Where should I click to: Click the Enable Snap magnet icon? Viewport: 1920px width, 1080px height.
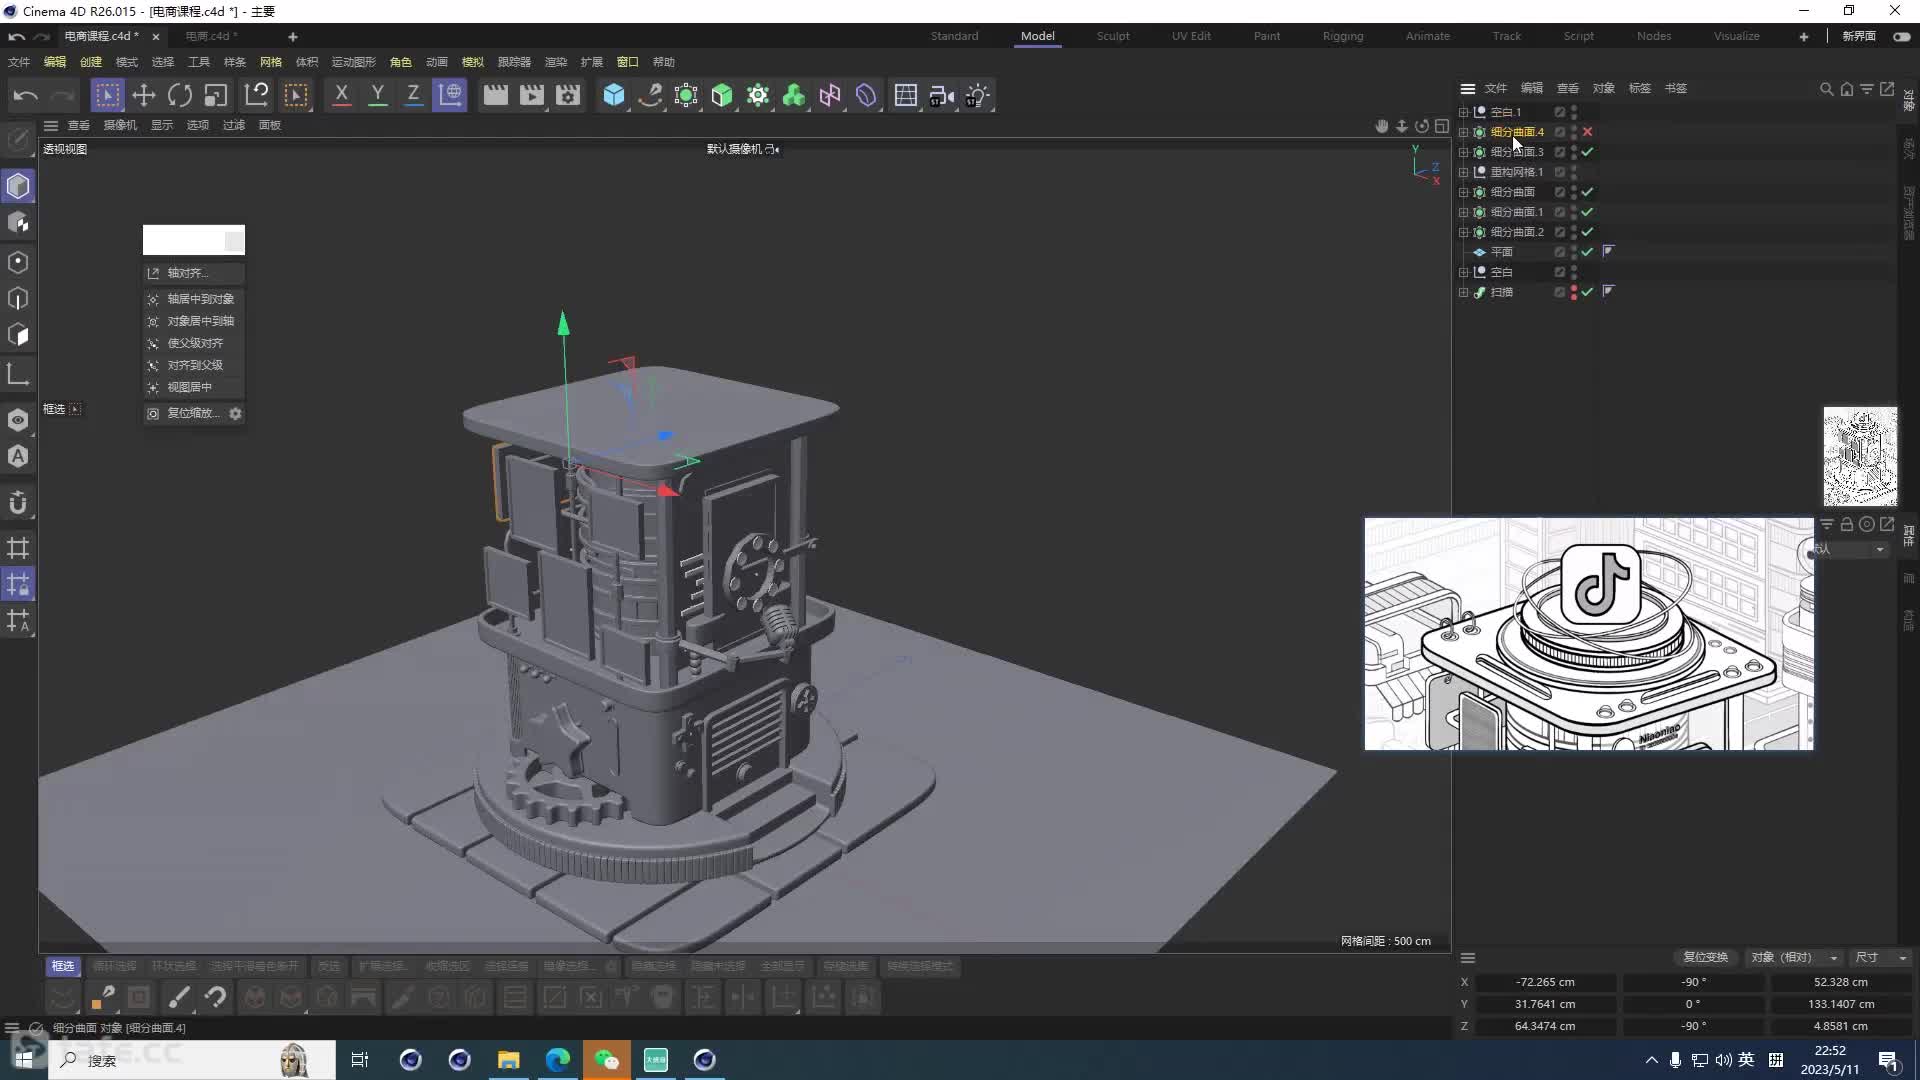18,503
